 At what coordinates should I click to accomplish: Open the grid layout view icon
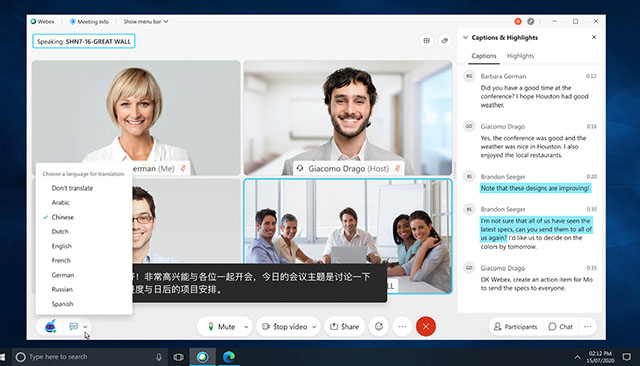(427, 40)
